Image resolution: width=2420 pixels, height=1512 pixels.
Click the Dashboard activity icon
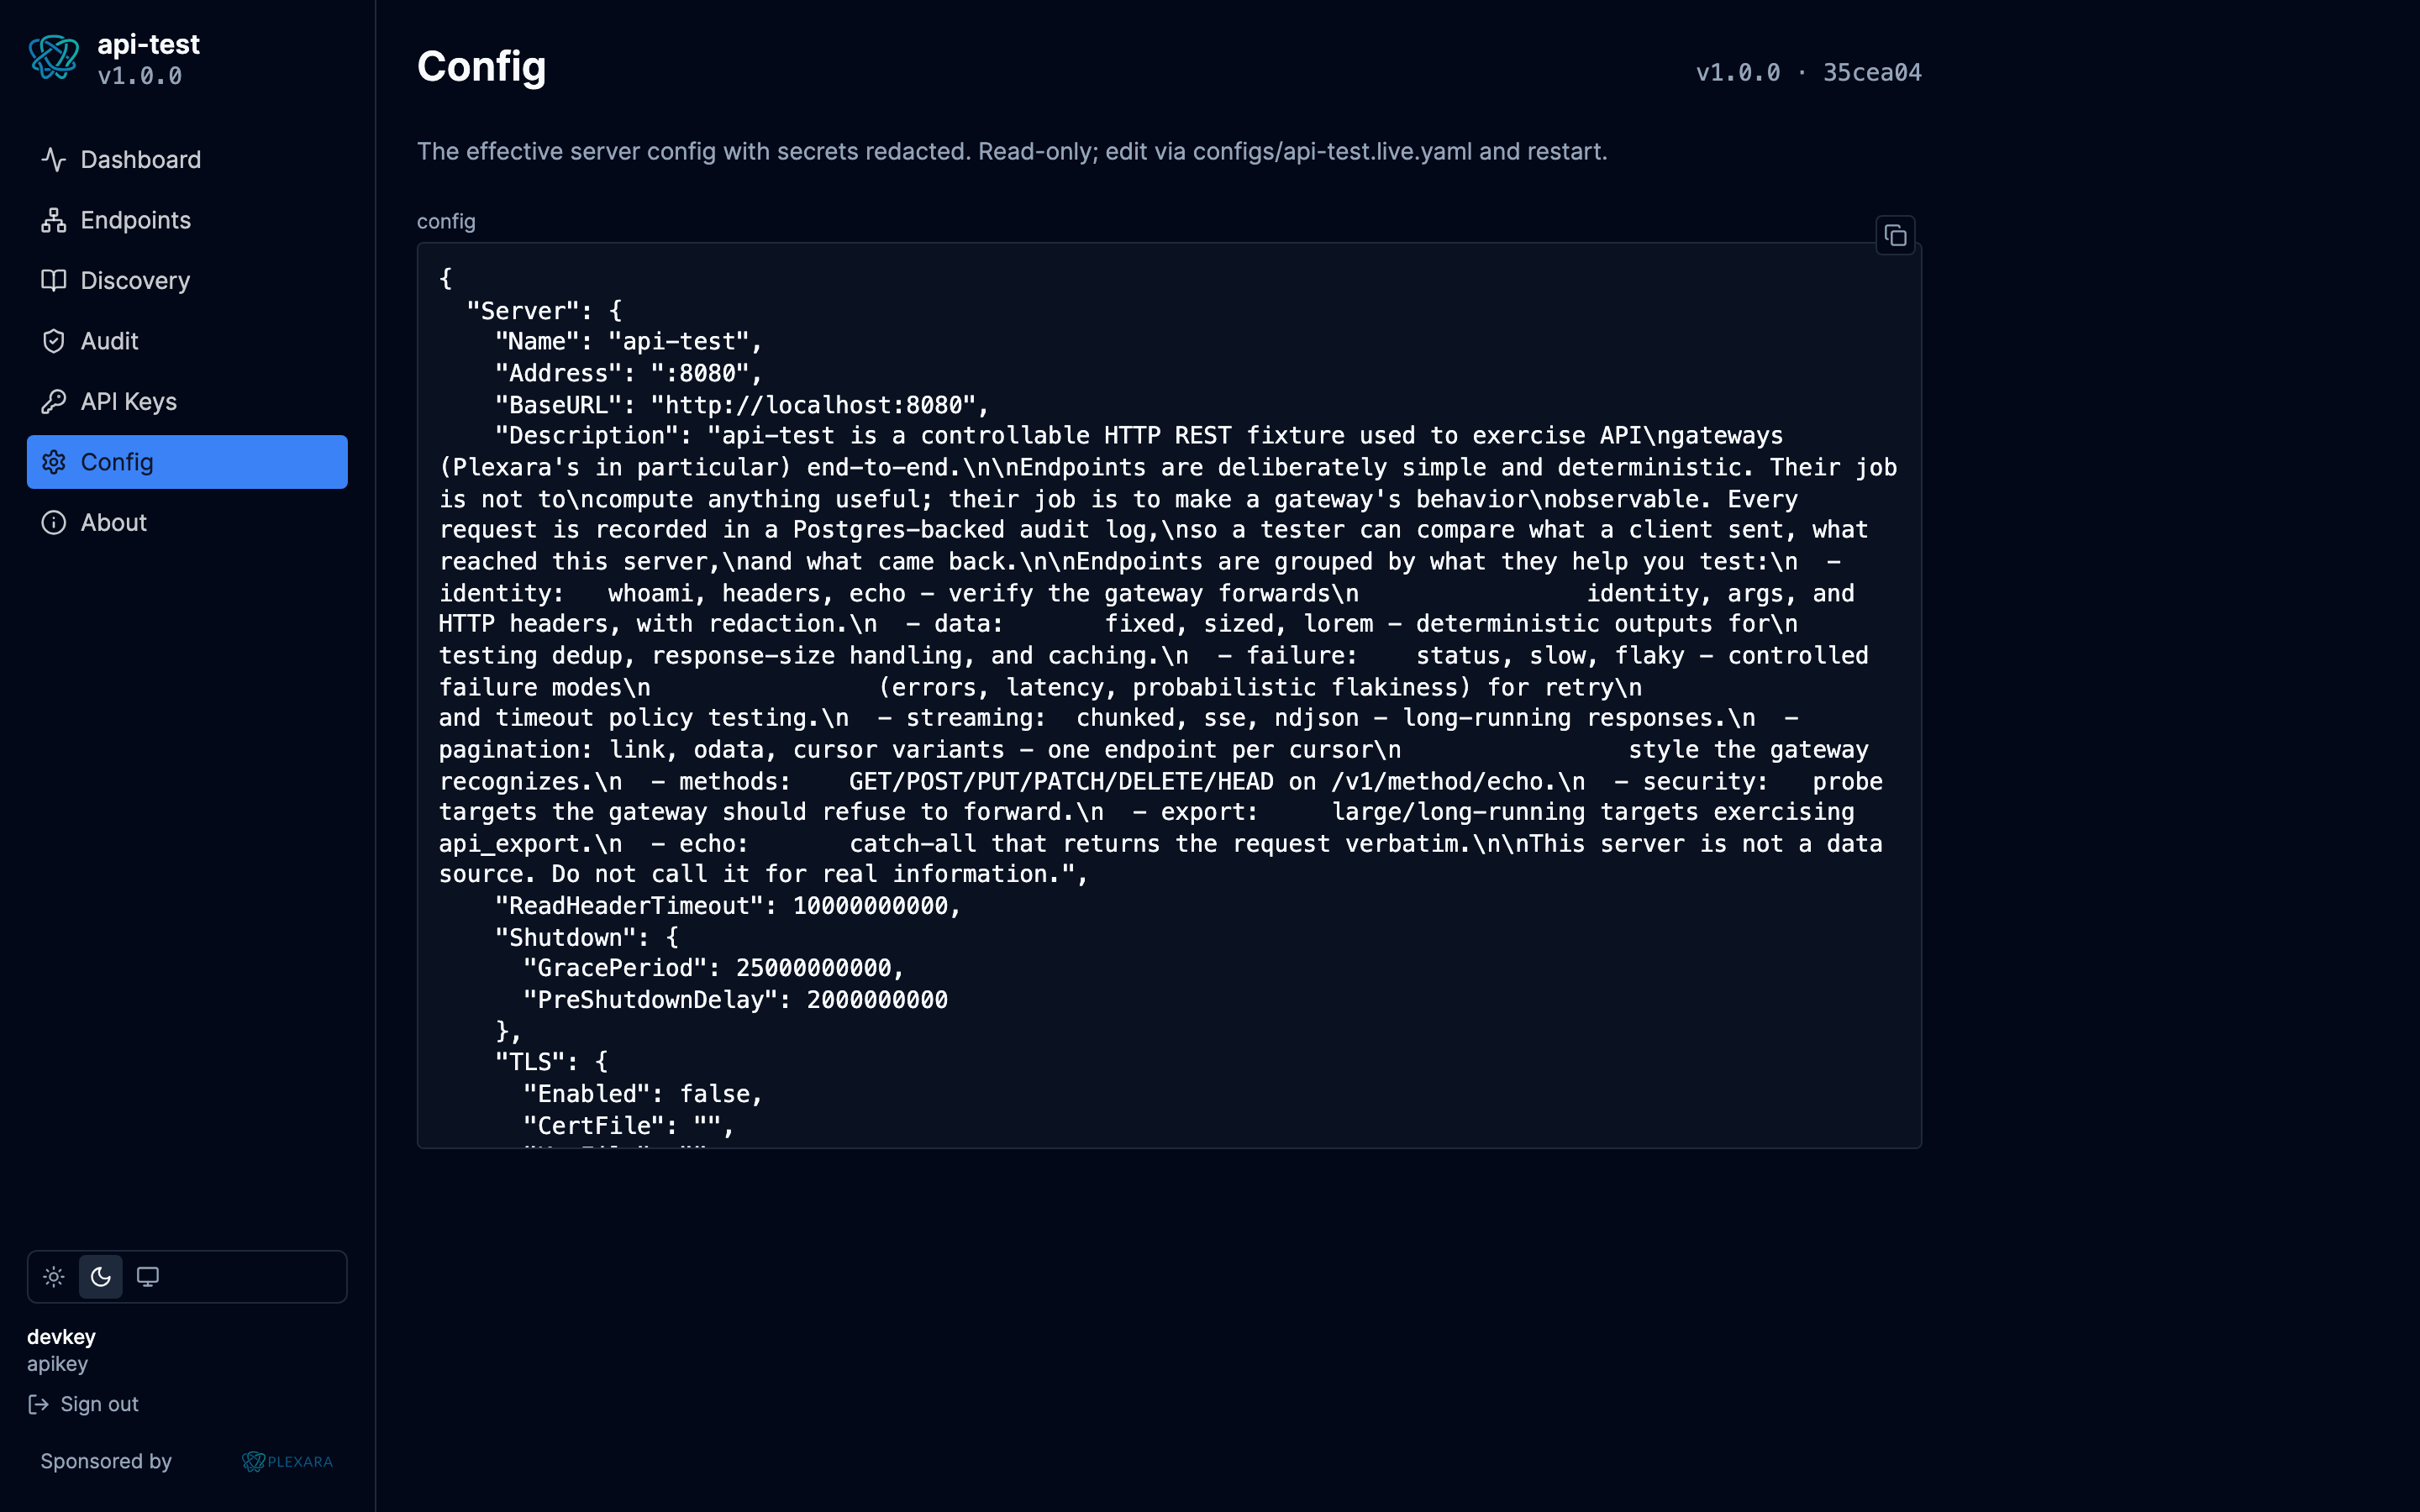tap(54, 160)
